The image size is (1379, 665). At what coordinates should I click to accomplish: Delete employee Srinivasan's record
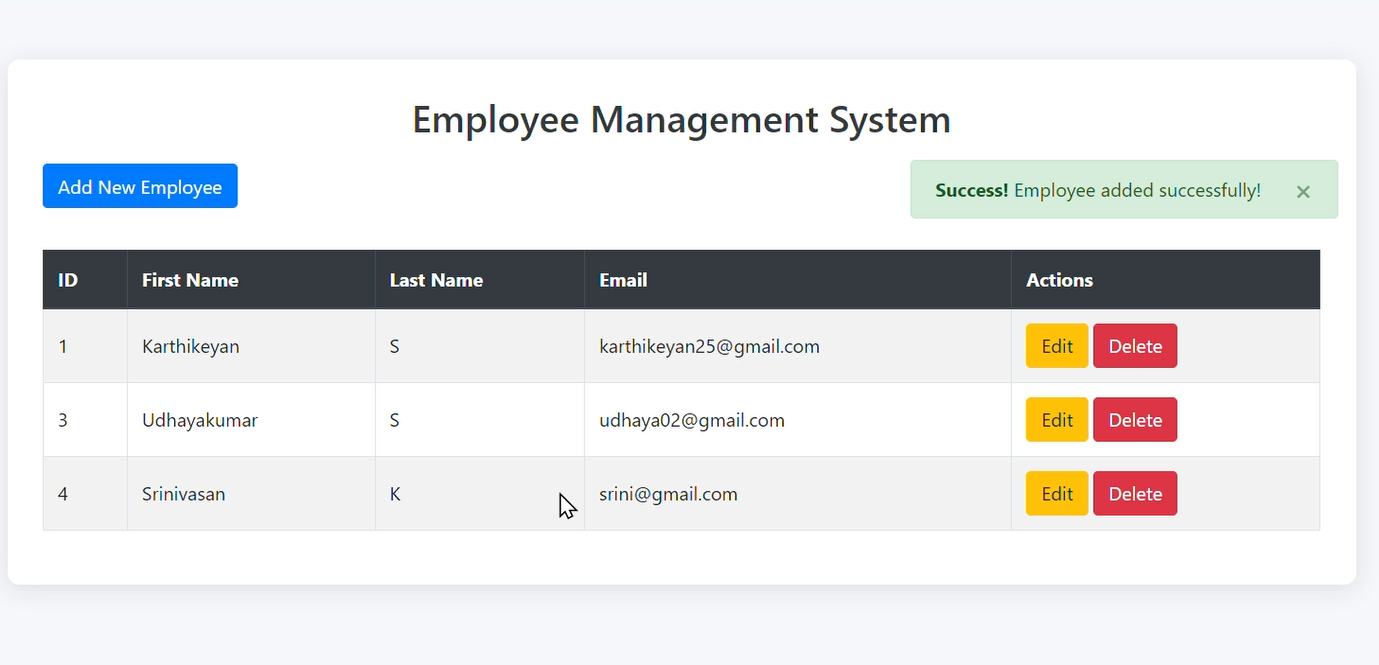click(1135, 493)
